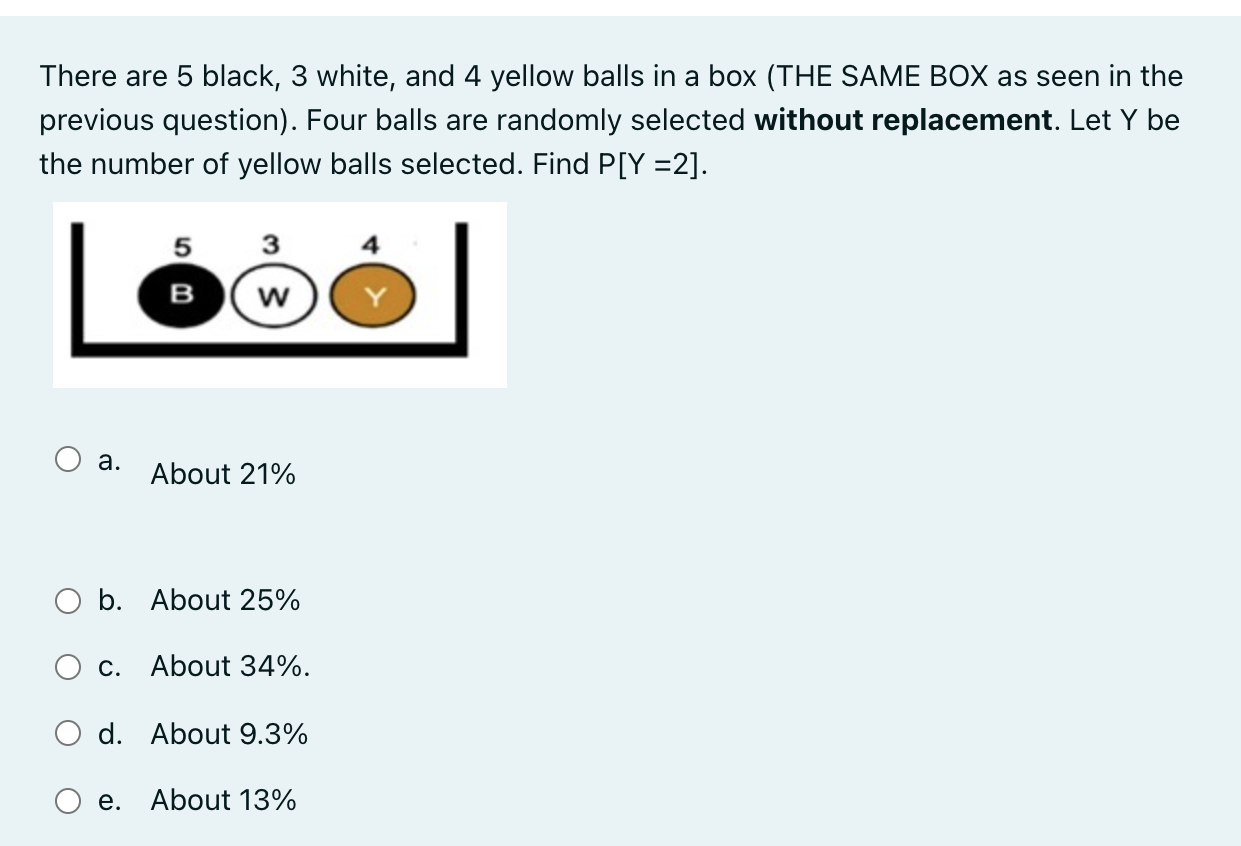The width and height of the screenshot is (1241, 846).
Task: Click the number 5 above the black ball
Action: coord(183,246)
